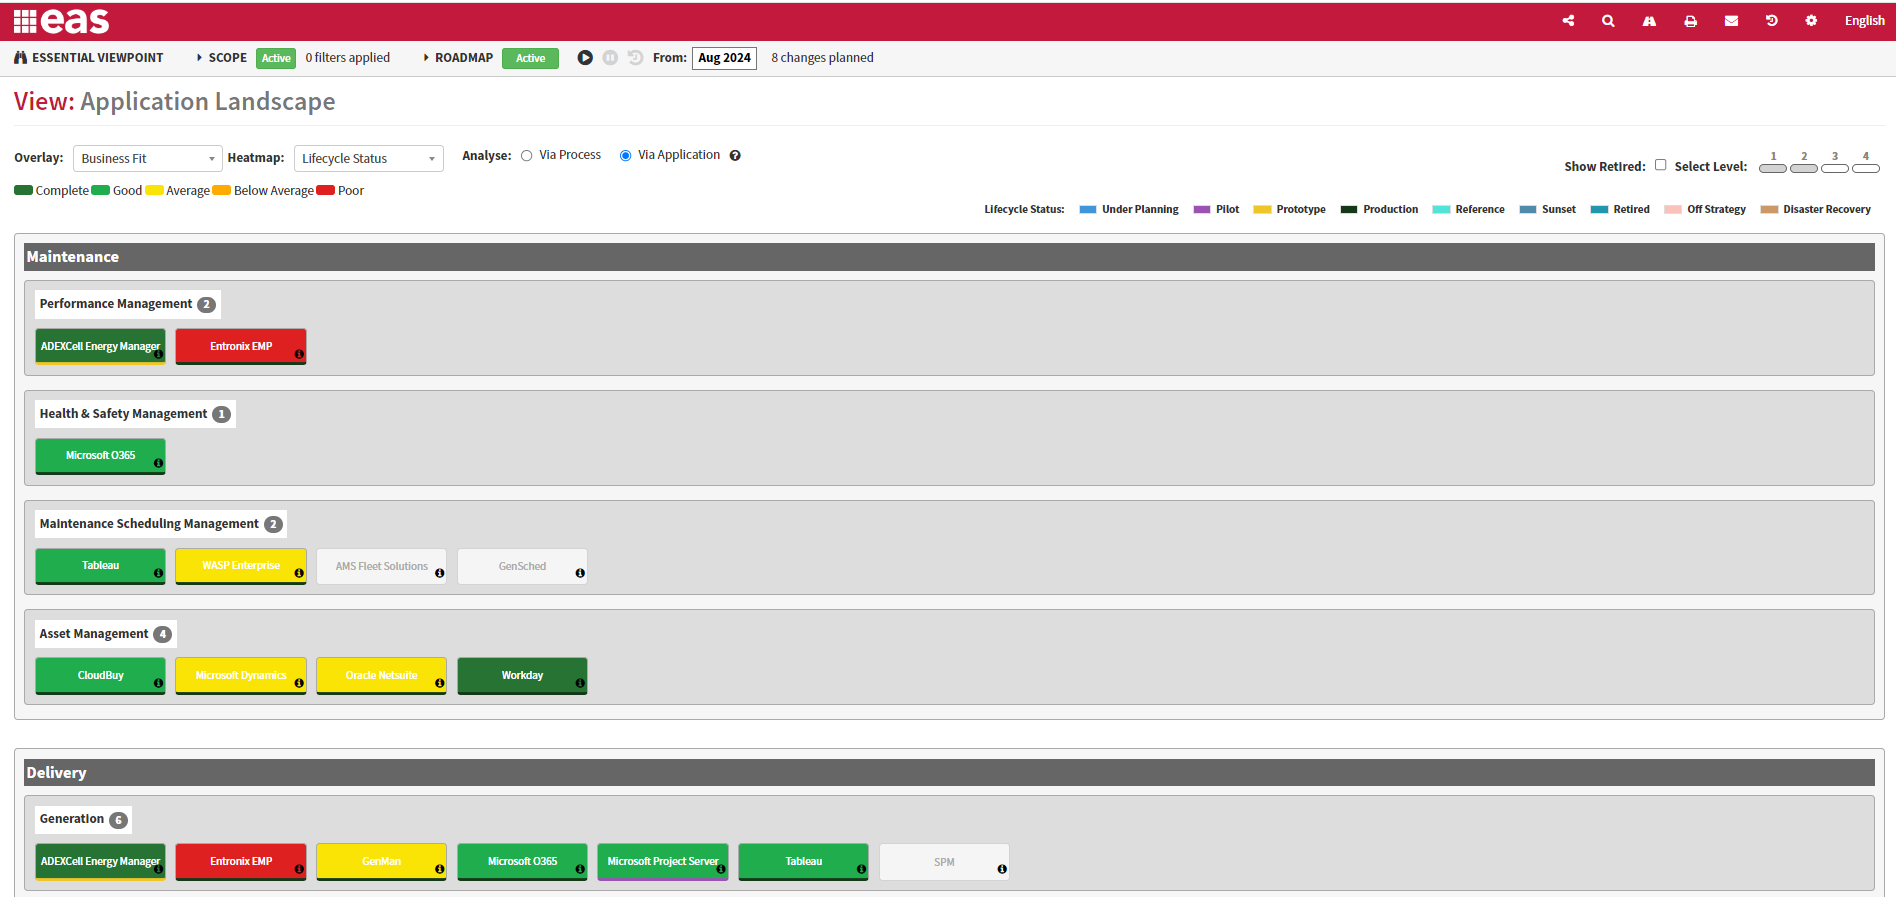The height and width of the screenshot is (897, 1896).
Task: Click '8 changes planned' text
Action: [x=822, y=58]
